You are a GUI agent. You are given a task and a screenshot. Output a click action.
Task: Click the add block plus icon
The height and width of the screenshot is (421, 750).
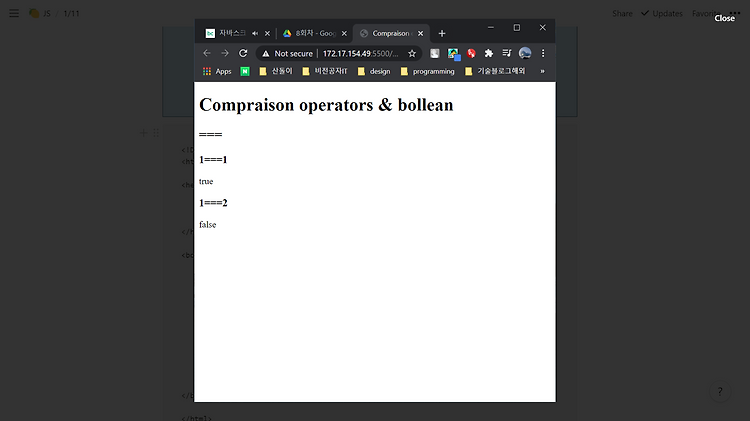[x=143, y=133]
